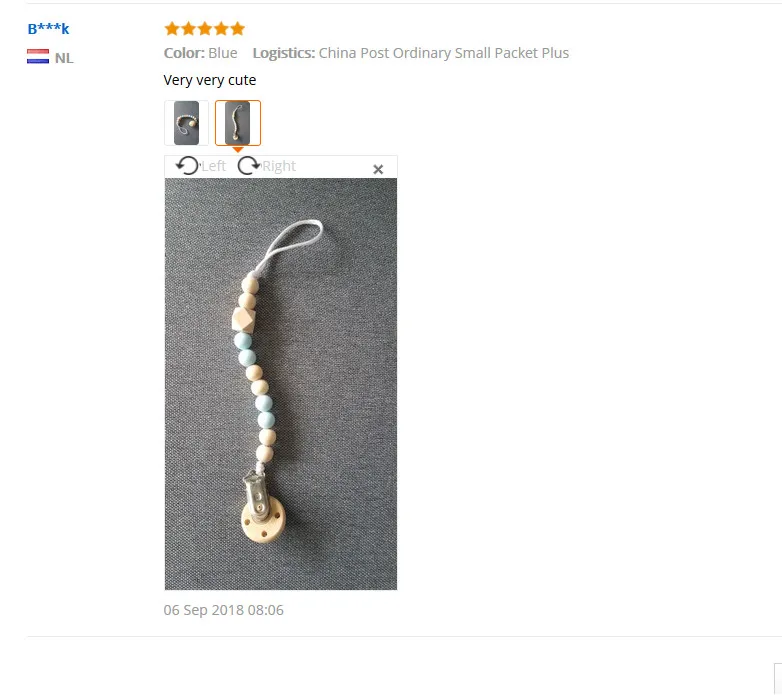
Task: Click the first orange rating star
Action: (x=172, y=28)
